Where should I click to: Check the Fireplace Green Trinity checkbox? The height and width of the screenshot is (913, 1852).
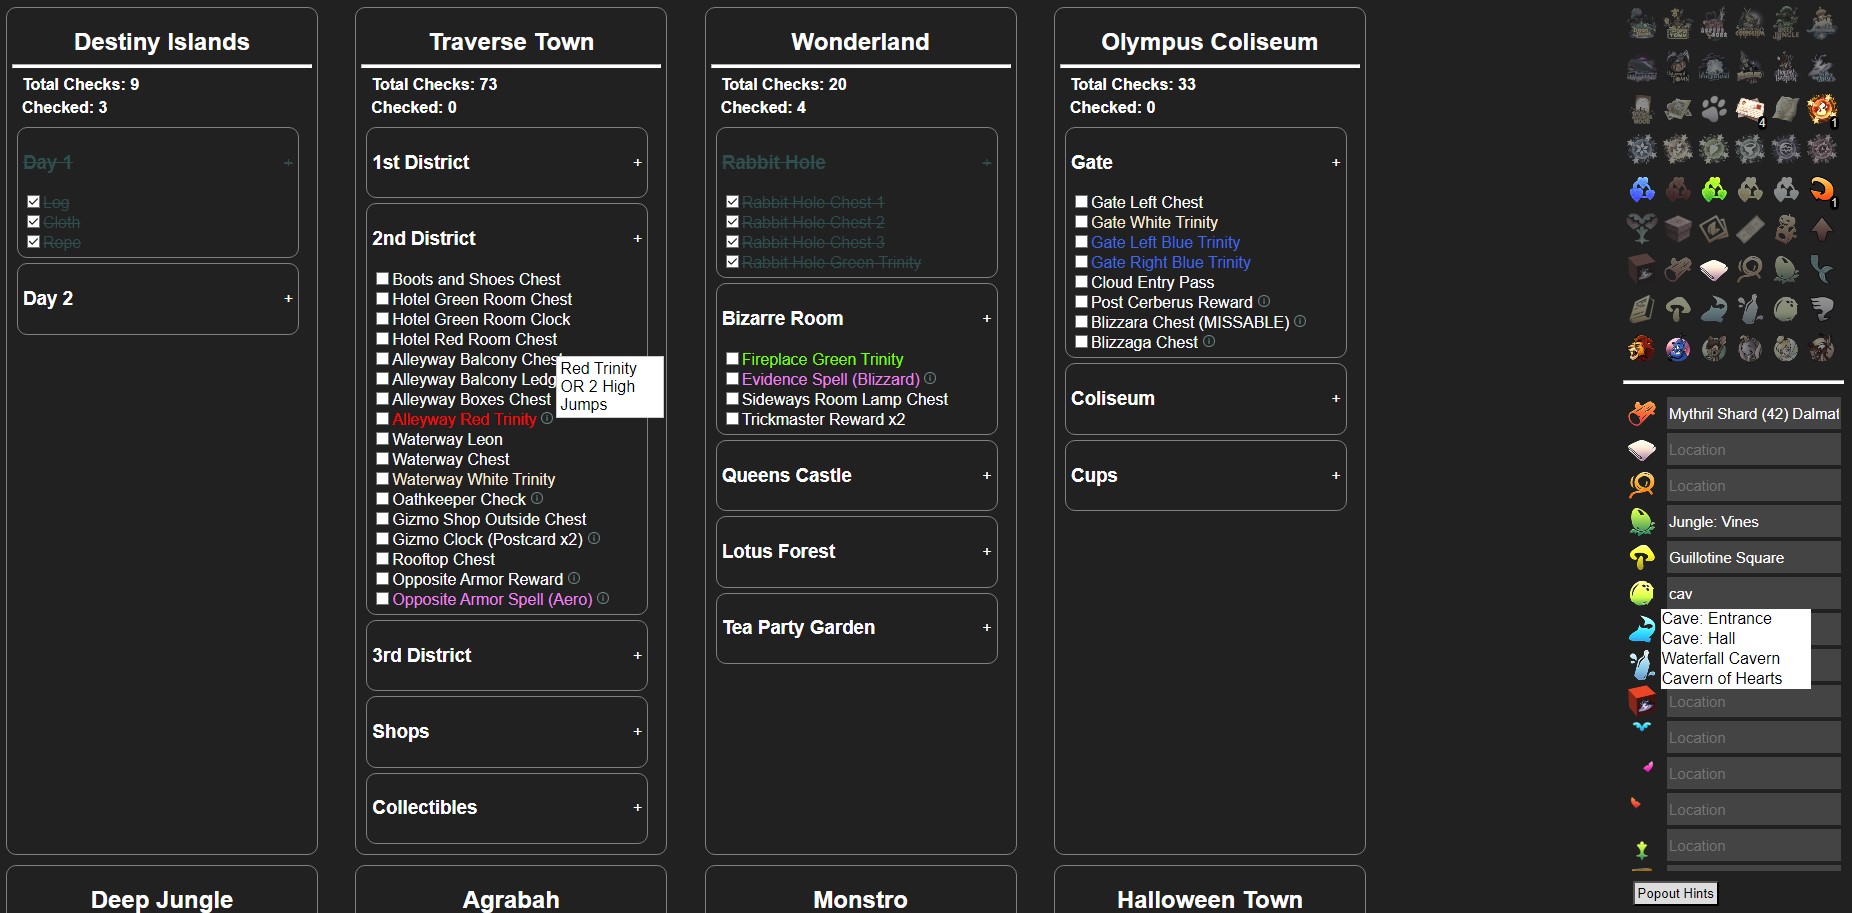(732, 359)
